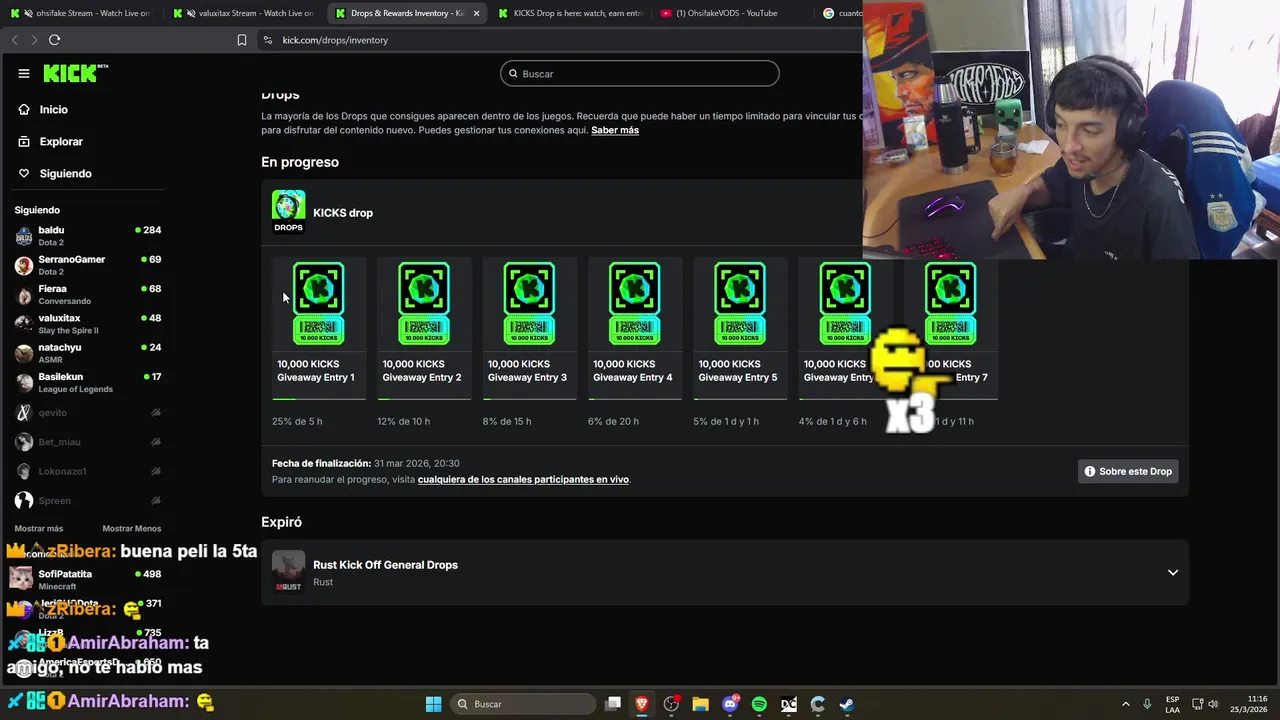
Task: Reload the page
Action: point(54,40)
